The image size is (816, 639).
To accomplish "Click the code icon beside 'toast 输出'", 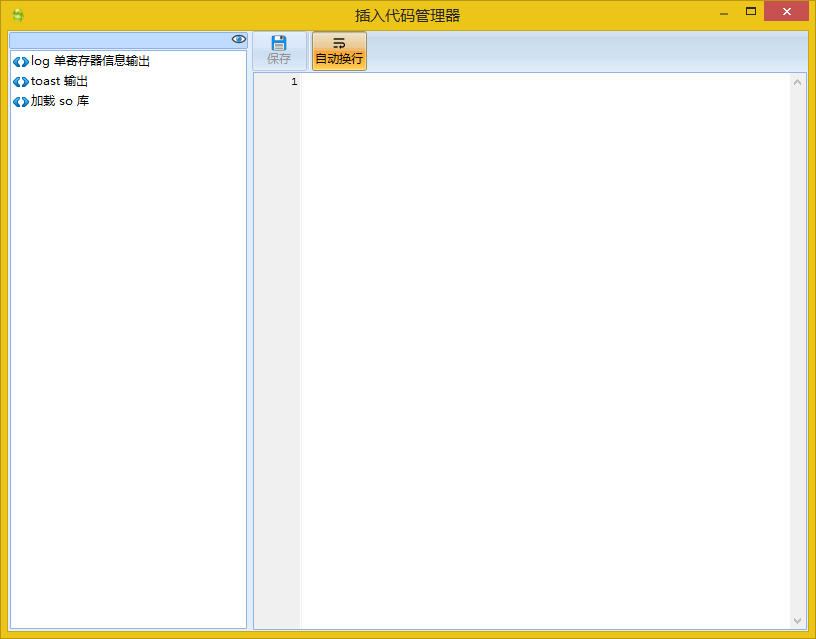I will [21, 82].
